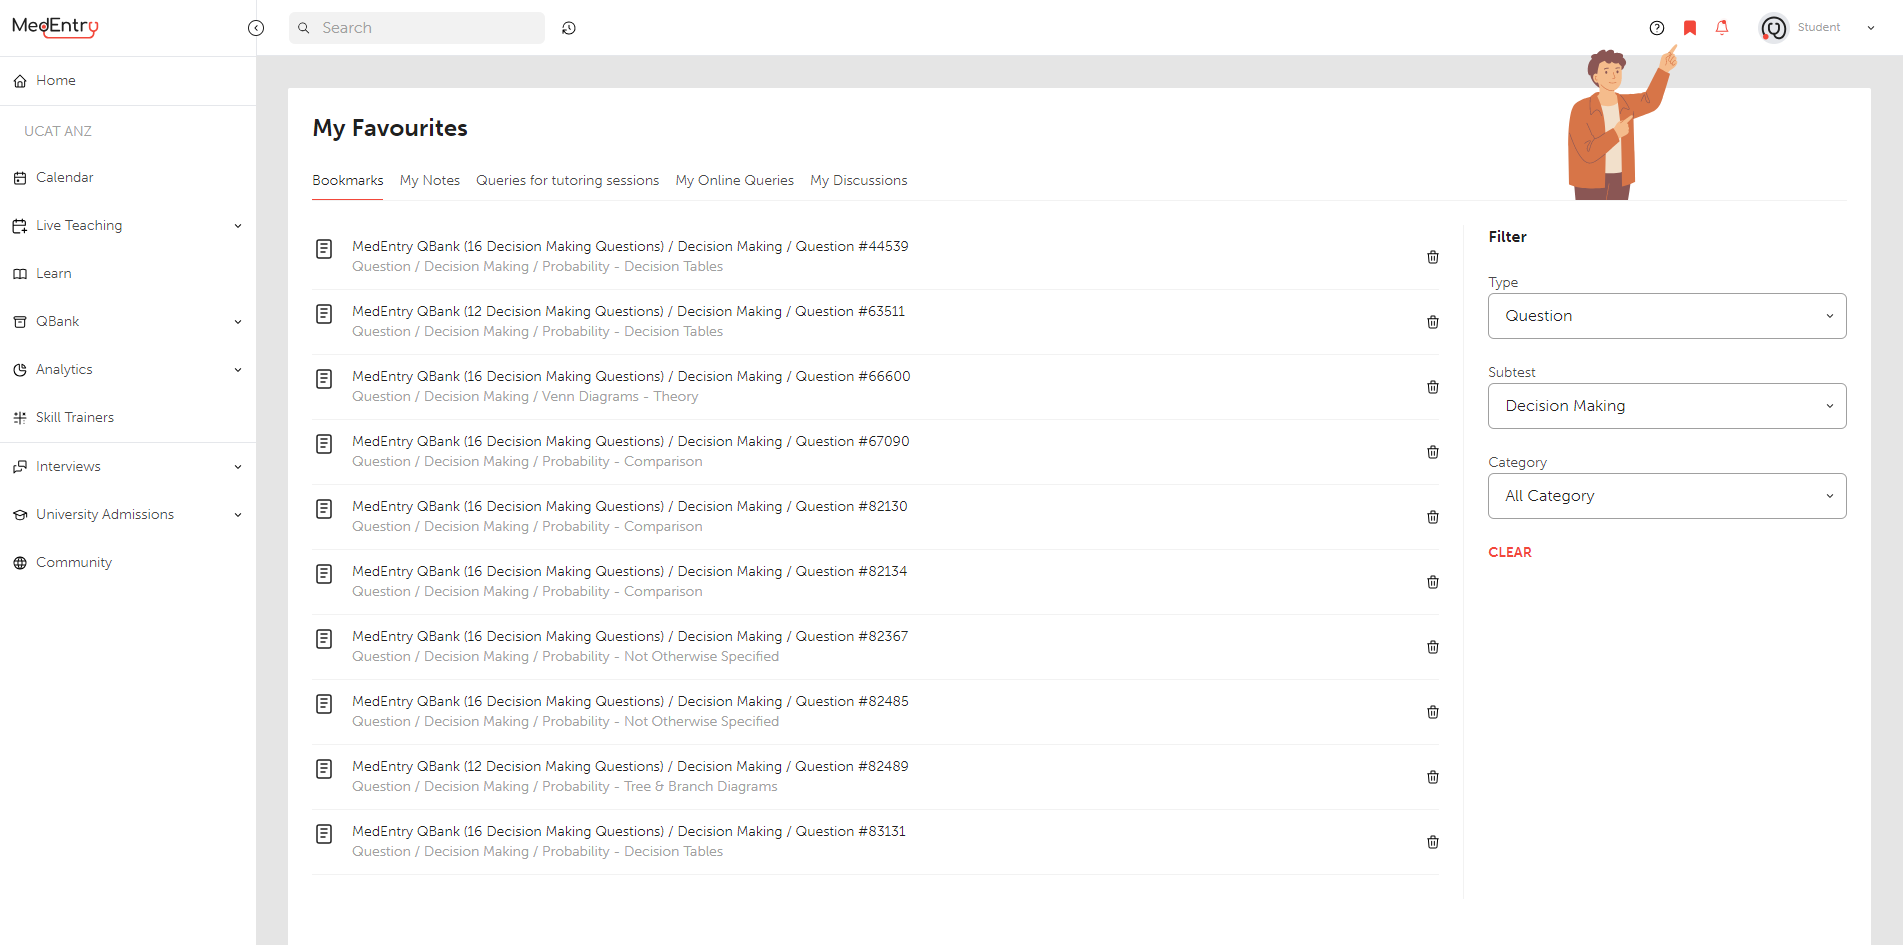Click 'Venn Diagrams - Theory' subtitle text

620,397
